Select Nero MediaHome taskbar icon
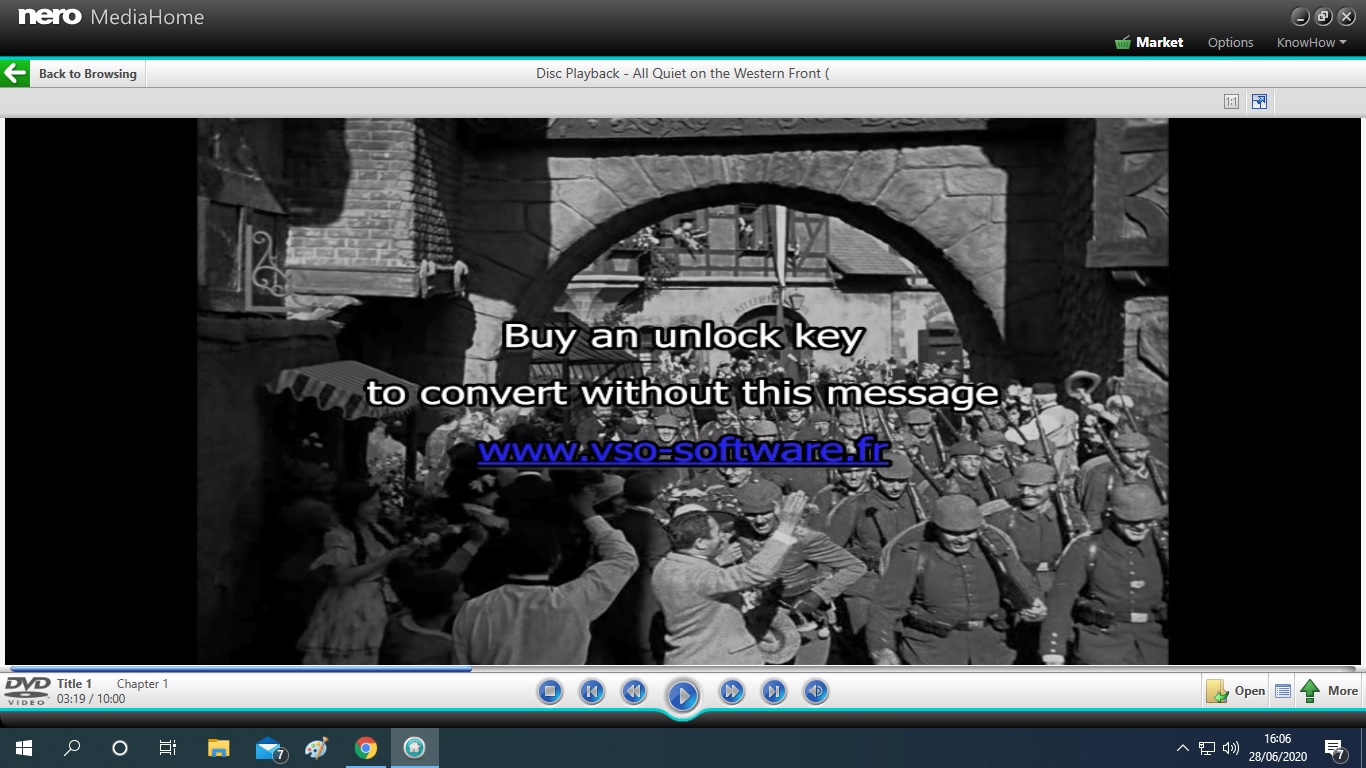Screen dimensions: 1366x768 click(414, 747)
